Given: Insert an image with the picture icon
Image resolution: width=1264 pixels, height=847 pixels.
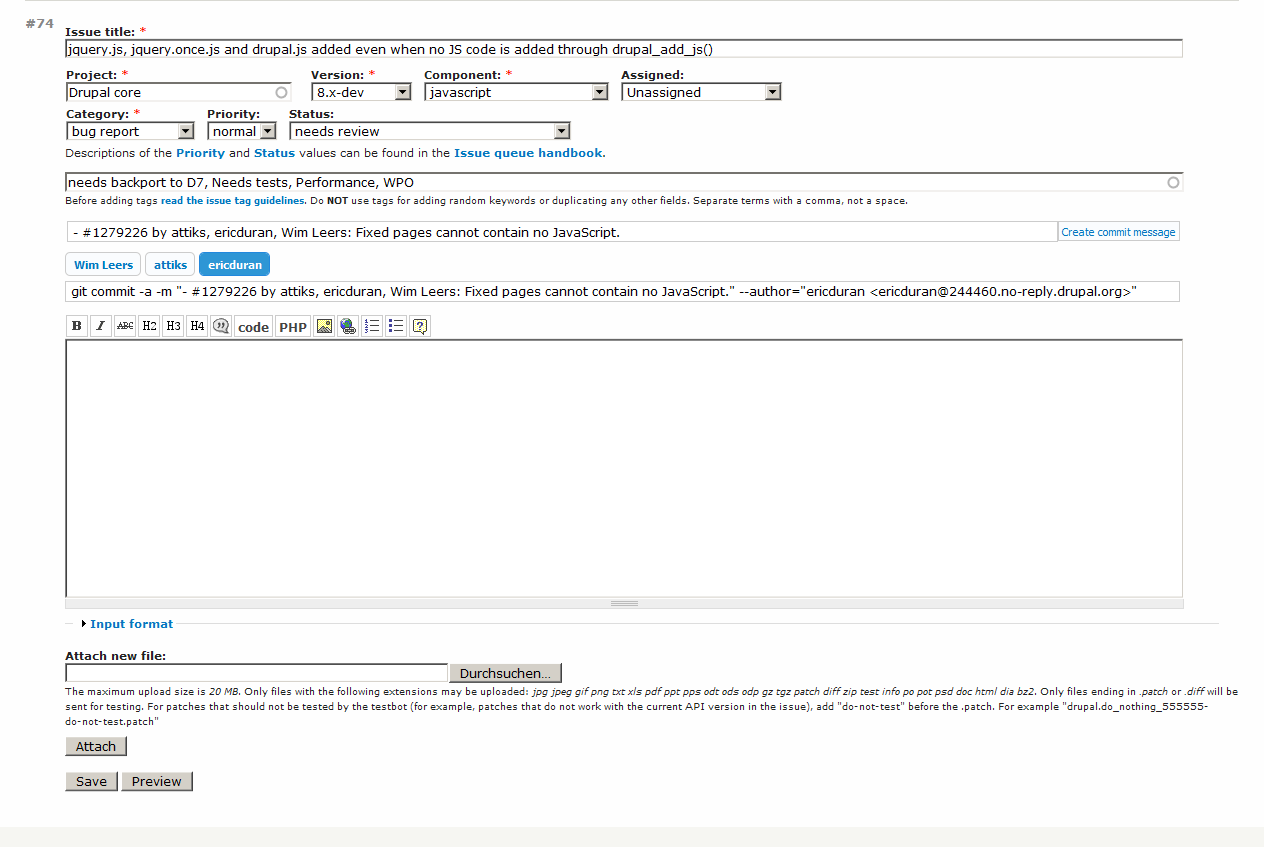Looking at the screenshot, I should pyautogui.click(x=324, y=326).
